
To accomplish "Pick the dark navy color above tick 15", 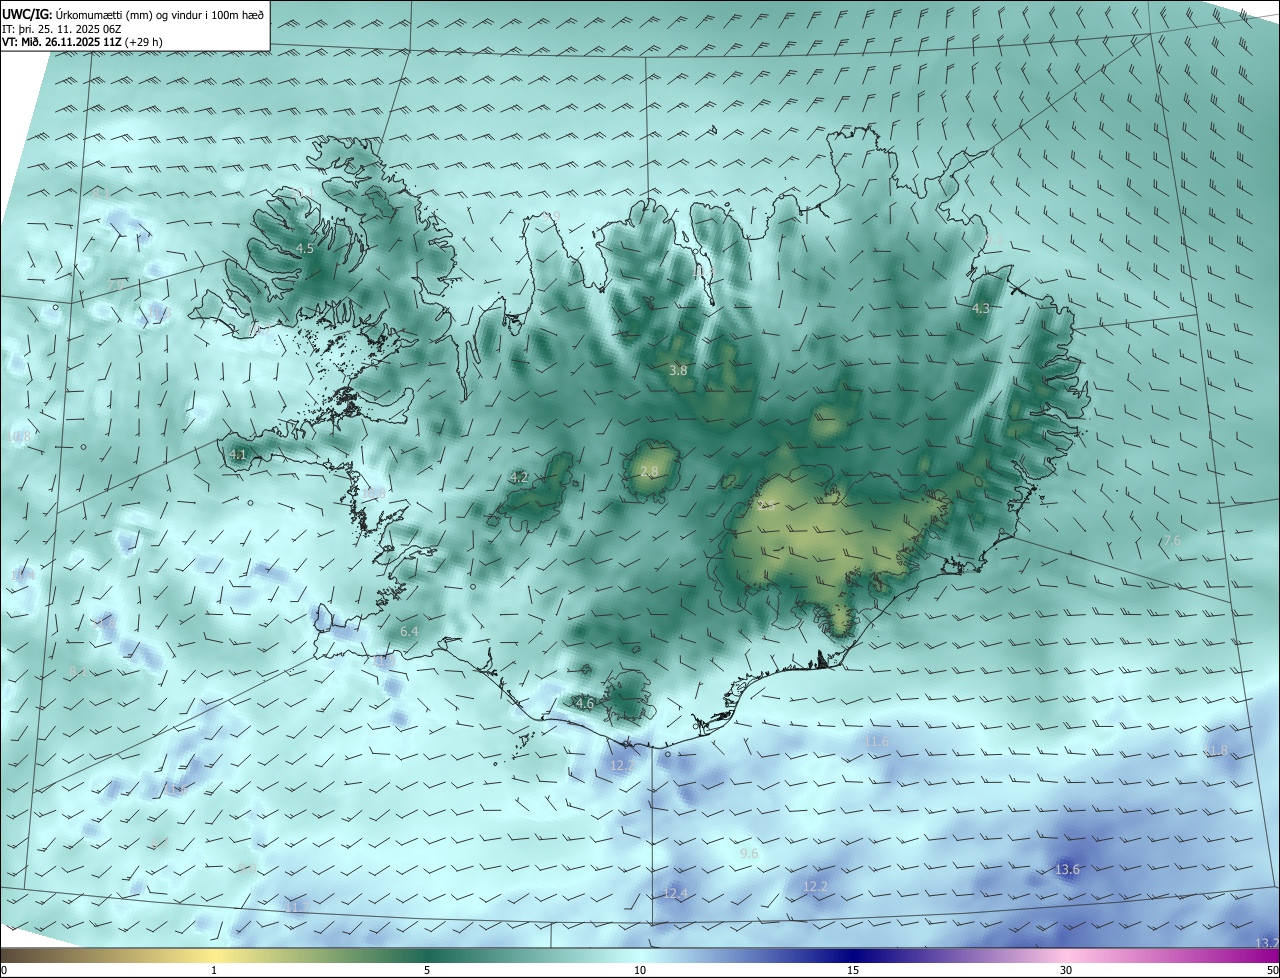I will coord(853,955).
